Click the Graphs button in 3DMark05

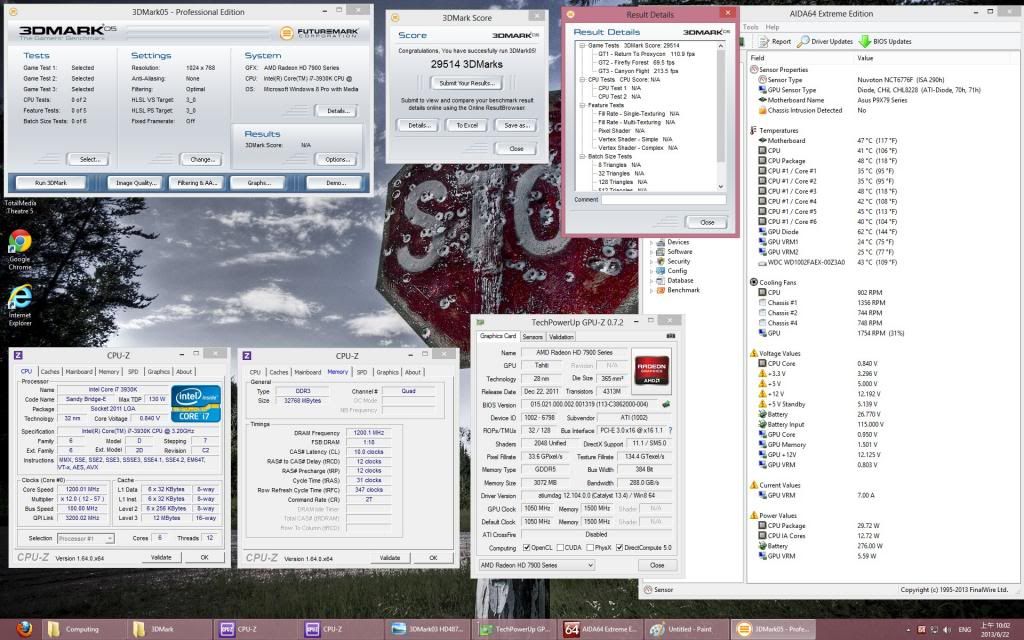tap(259, 183)
